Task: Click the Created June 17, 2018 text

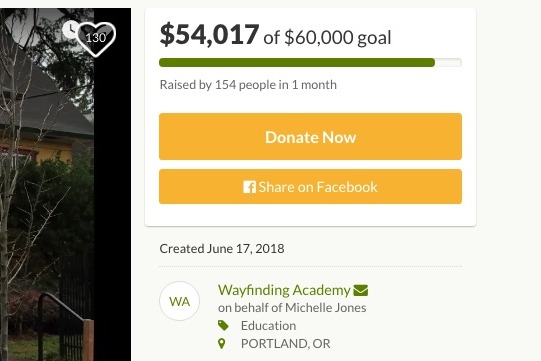Action: [222, 248]
